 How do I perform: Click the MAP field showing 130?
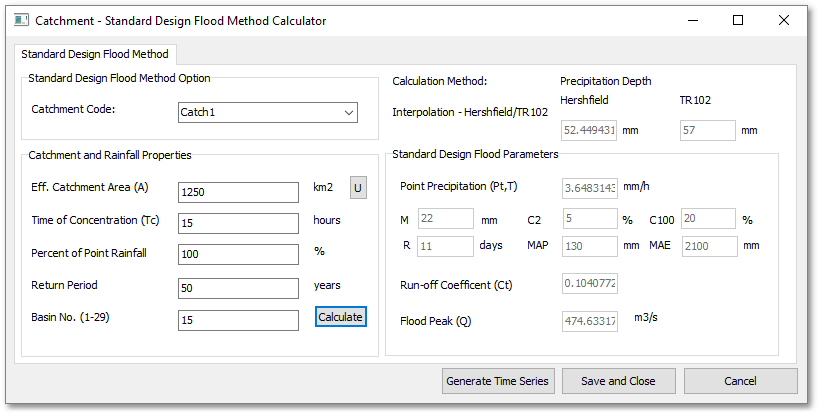[x=590, y=246]
